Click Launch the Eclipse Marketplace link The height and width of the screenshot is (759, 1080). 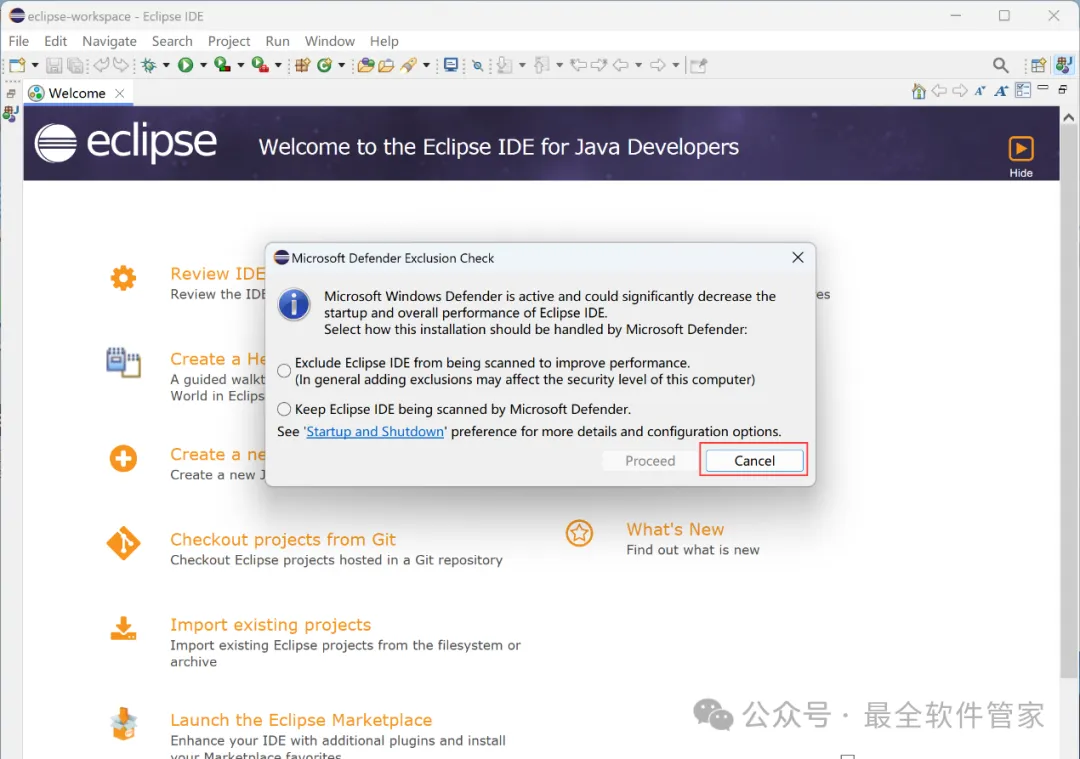(301, 720)
